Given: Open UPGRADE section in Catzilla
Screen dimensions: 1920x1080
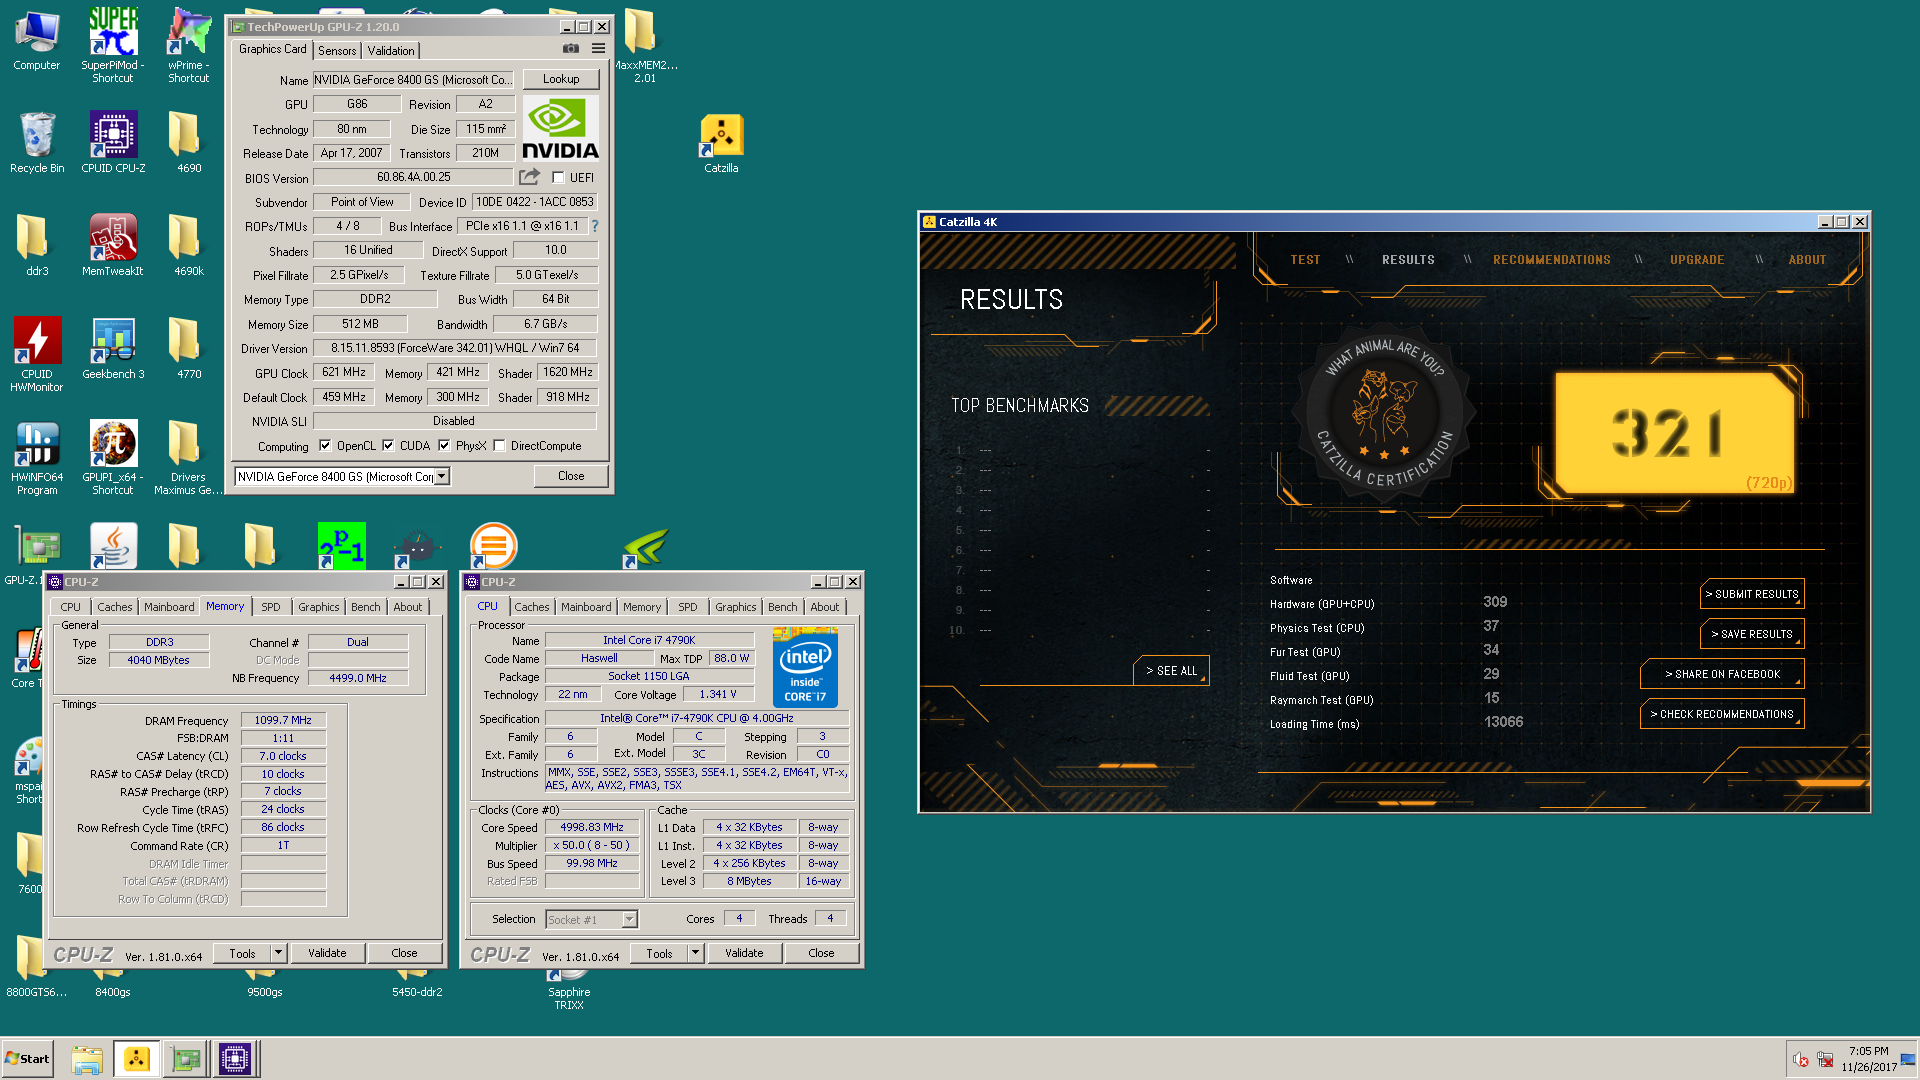Looking at the screenshot, I should coord(1697,260).
